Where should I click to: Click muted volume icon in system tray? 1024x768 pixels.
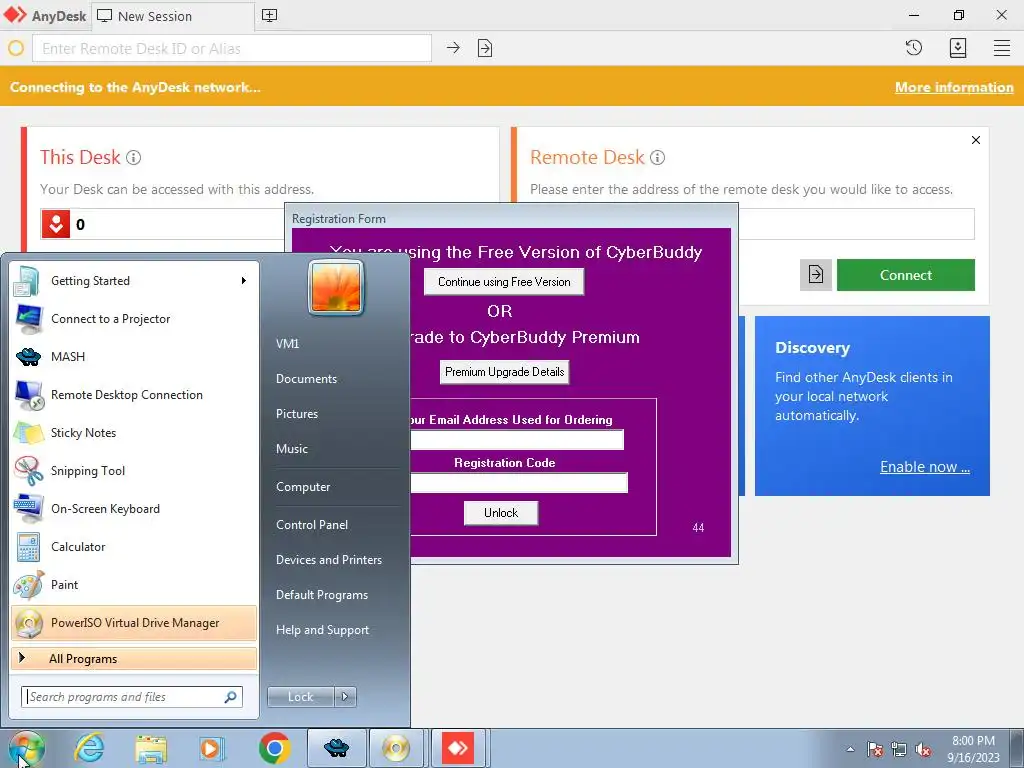pyautogui.click(x=923, y=749)
